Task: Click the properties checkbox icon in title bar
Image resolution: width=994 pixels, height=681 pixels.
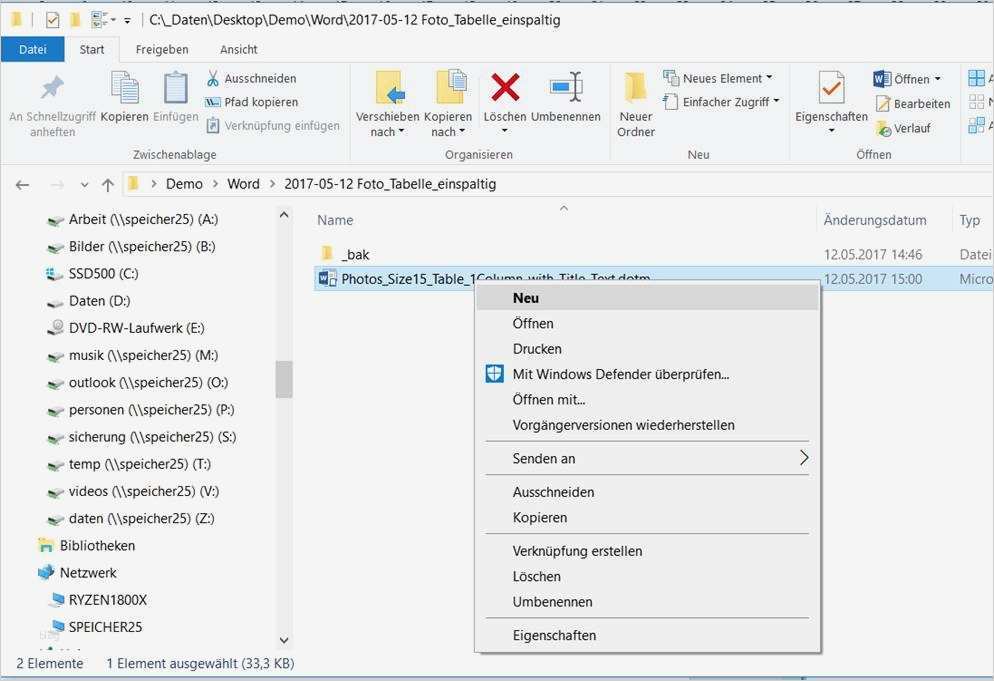Action: [53, 20]
